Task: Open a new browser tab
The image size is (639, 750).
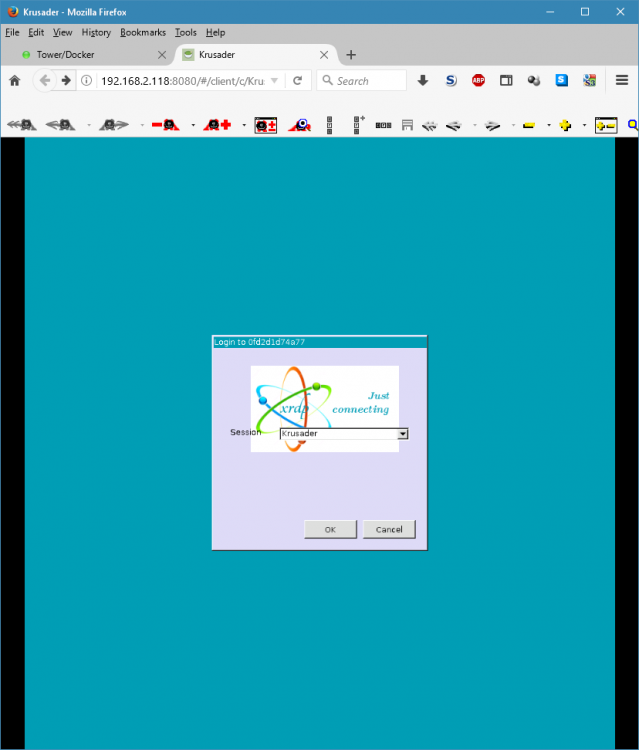Action: [x=351, y=55]
